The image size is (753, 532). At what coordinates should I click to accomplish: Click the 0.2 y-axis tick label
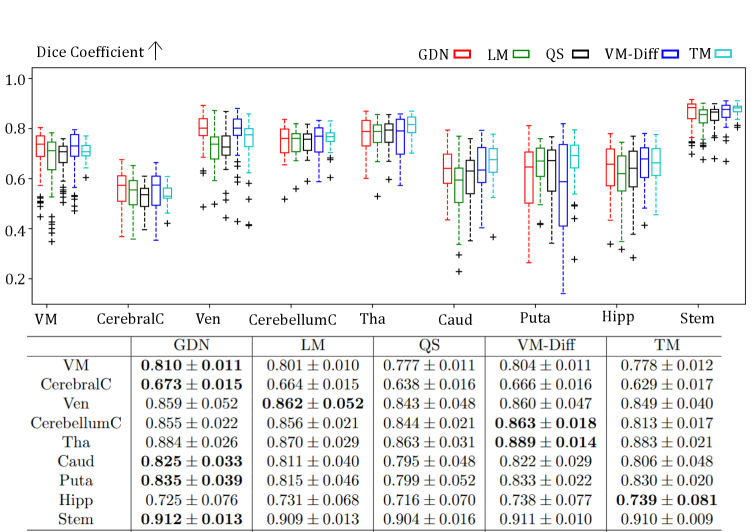click(x=15, y=279)
